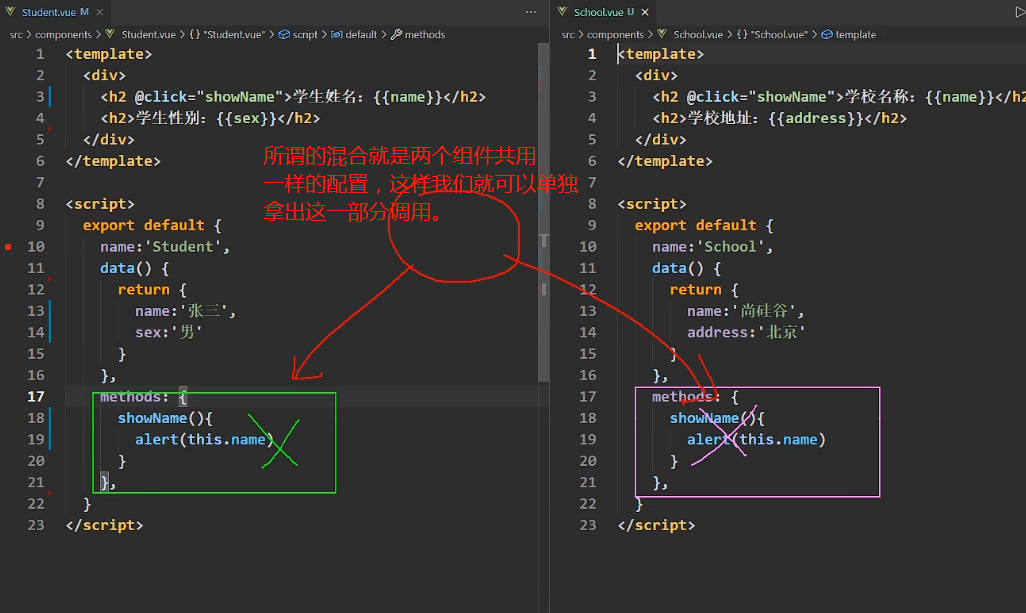
Task: Click 'export default' in School.vue
Action: point(696,225)
